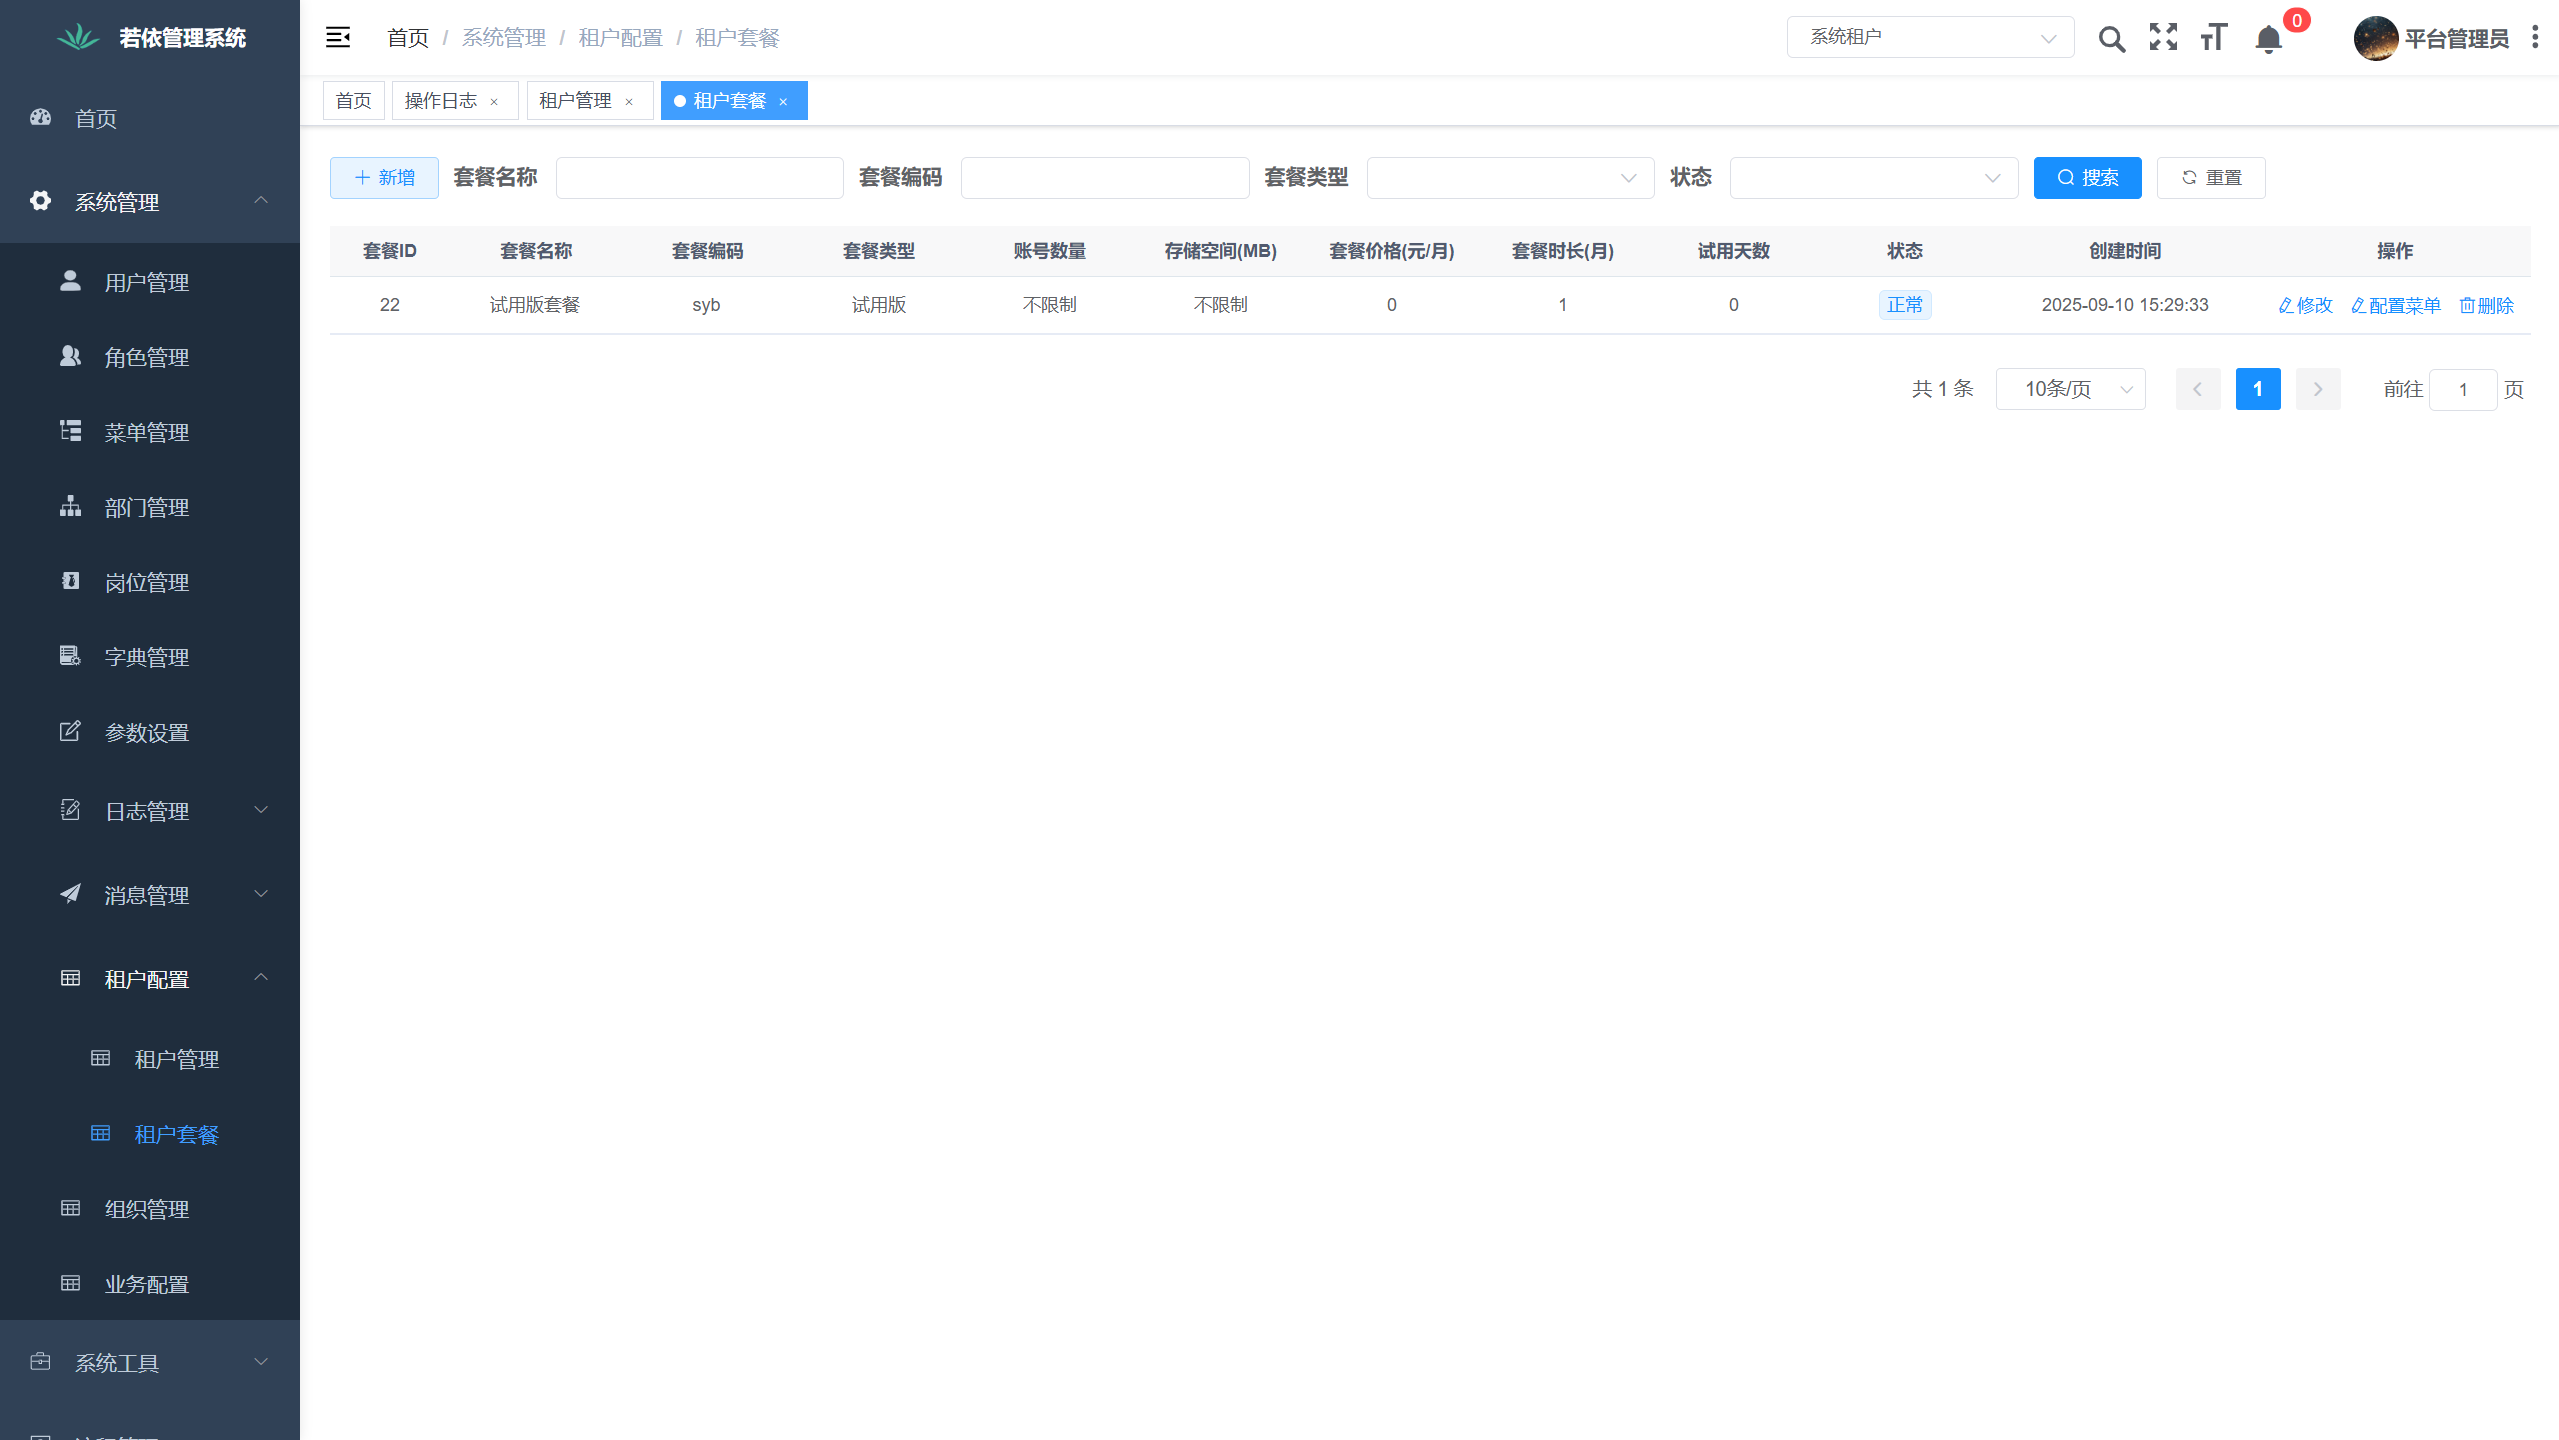2559x1440 pixels.
Task: Select the 角色管理 menu icon
Action: coord(69,357)
